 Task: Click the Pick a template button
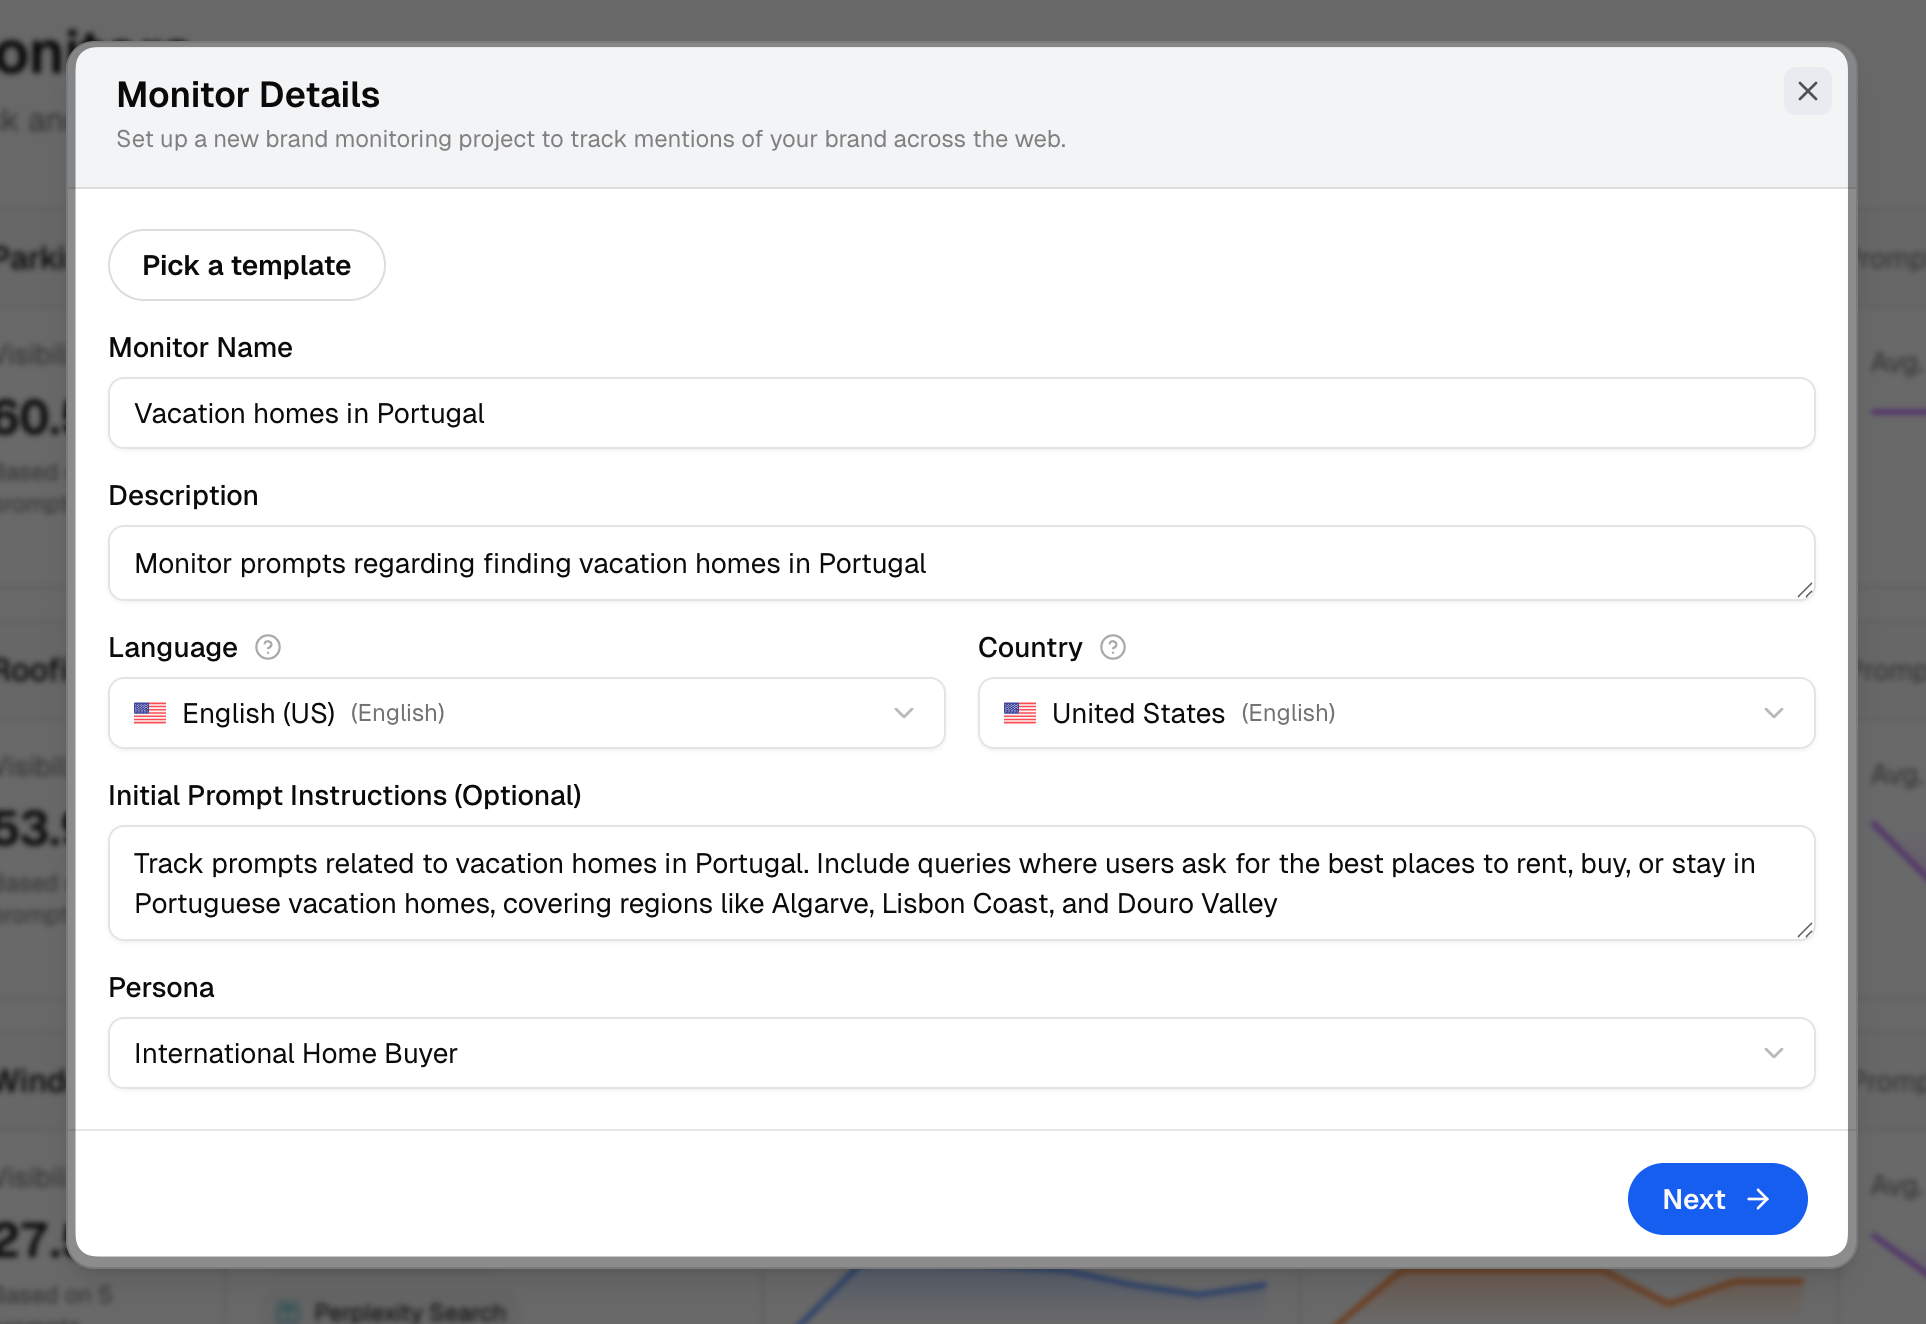[x=246, y=265]
